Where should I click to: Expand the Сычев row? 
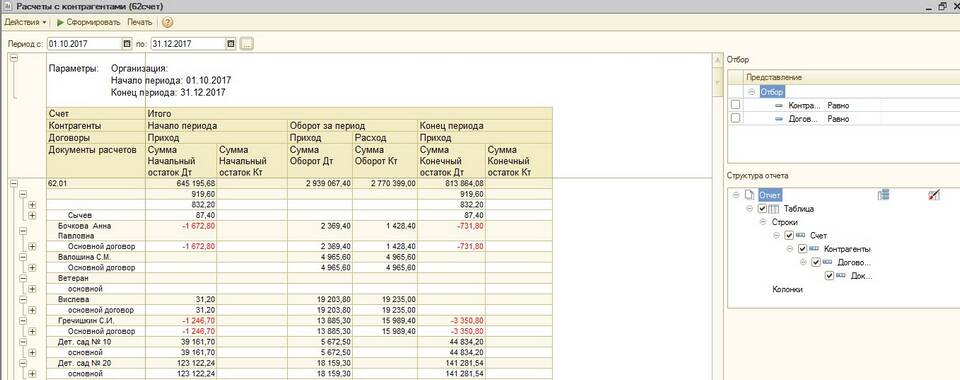click(x=32, y=215)
